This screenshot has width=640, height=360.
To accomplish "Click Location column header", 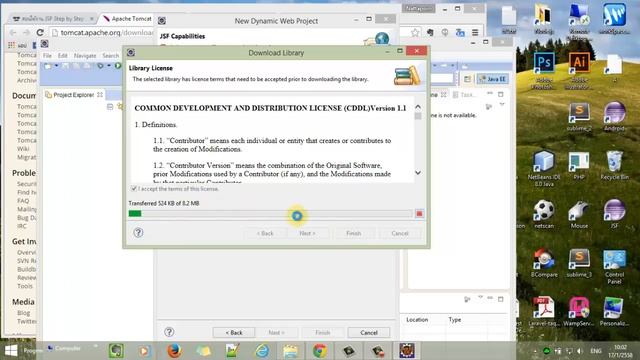I will point(417,320).
